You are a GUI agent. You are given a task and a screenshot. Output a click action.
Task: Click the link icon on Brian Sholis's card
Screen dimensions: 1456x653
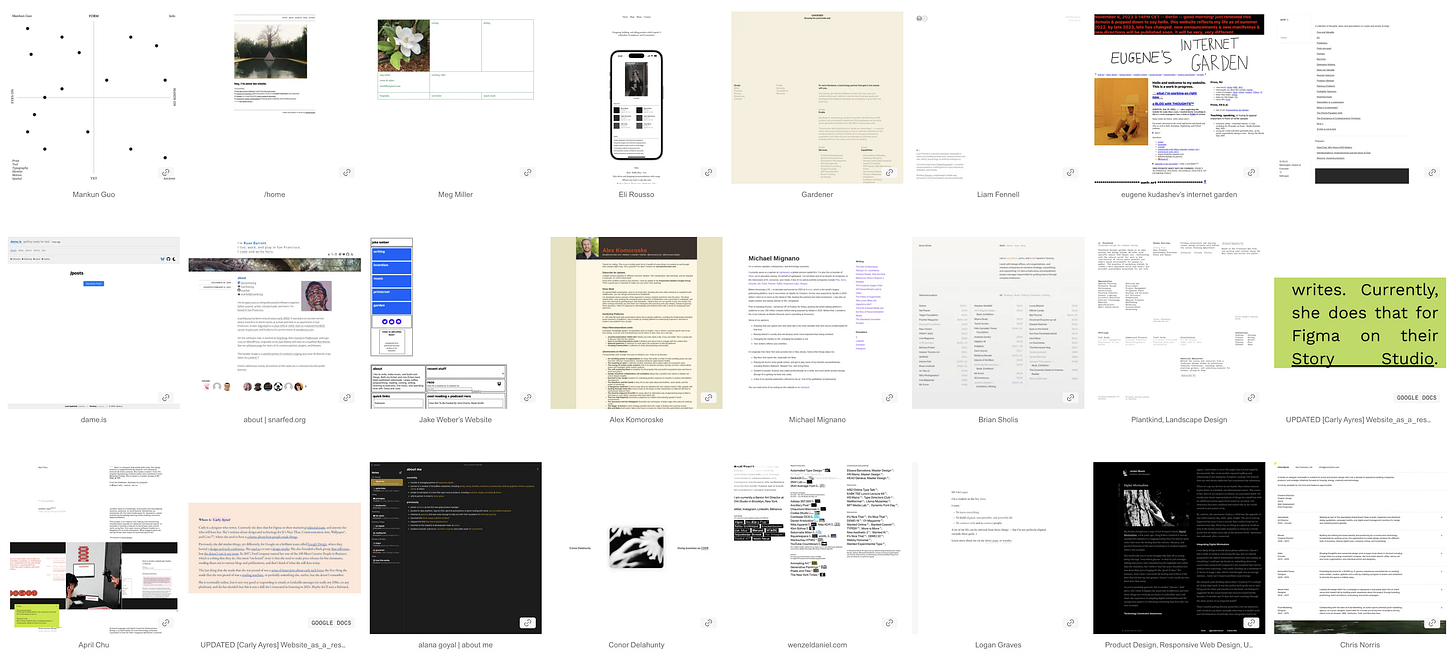(x=1070, y=397)
